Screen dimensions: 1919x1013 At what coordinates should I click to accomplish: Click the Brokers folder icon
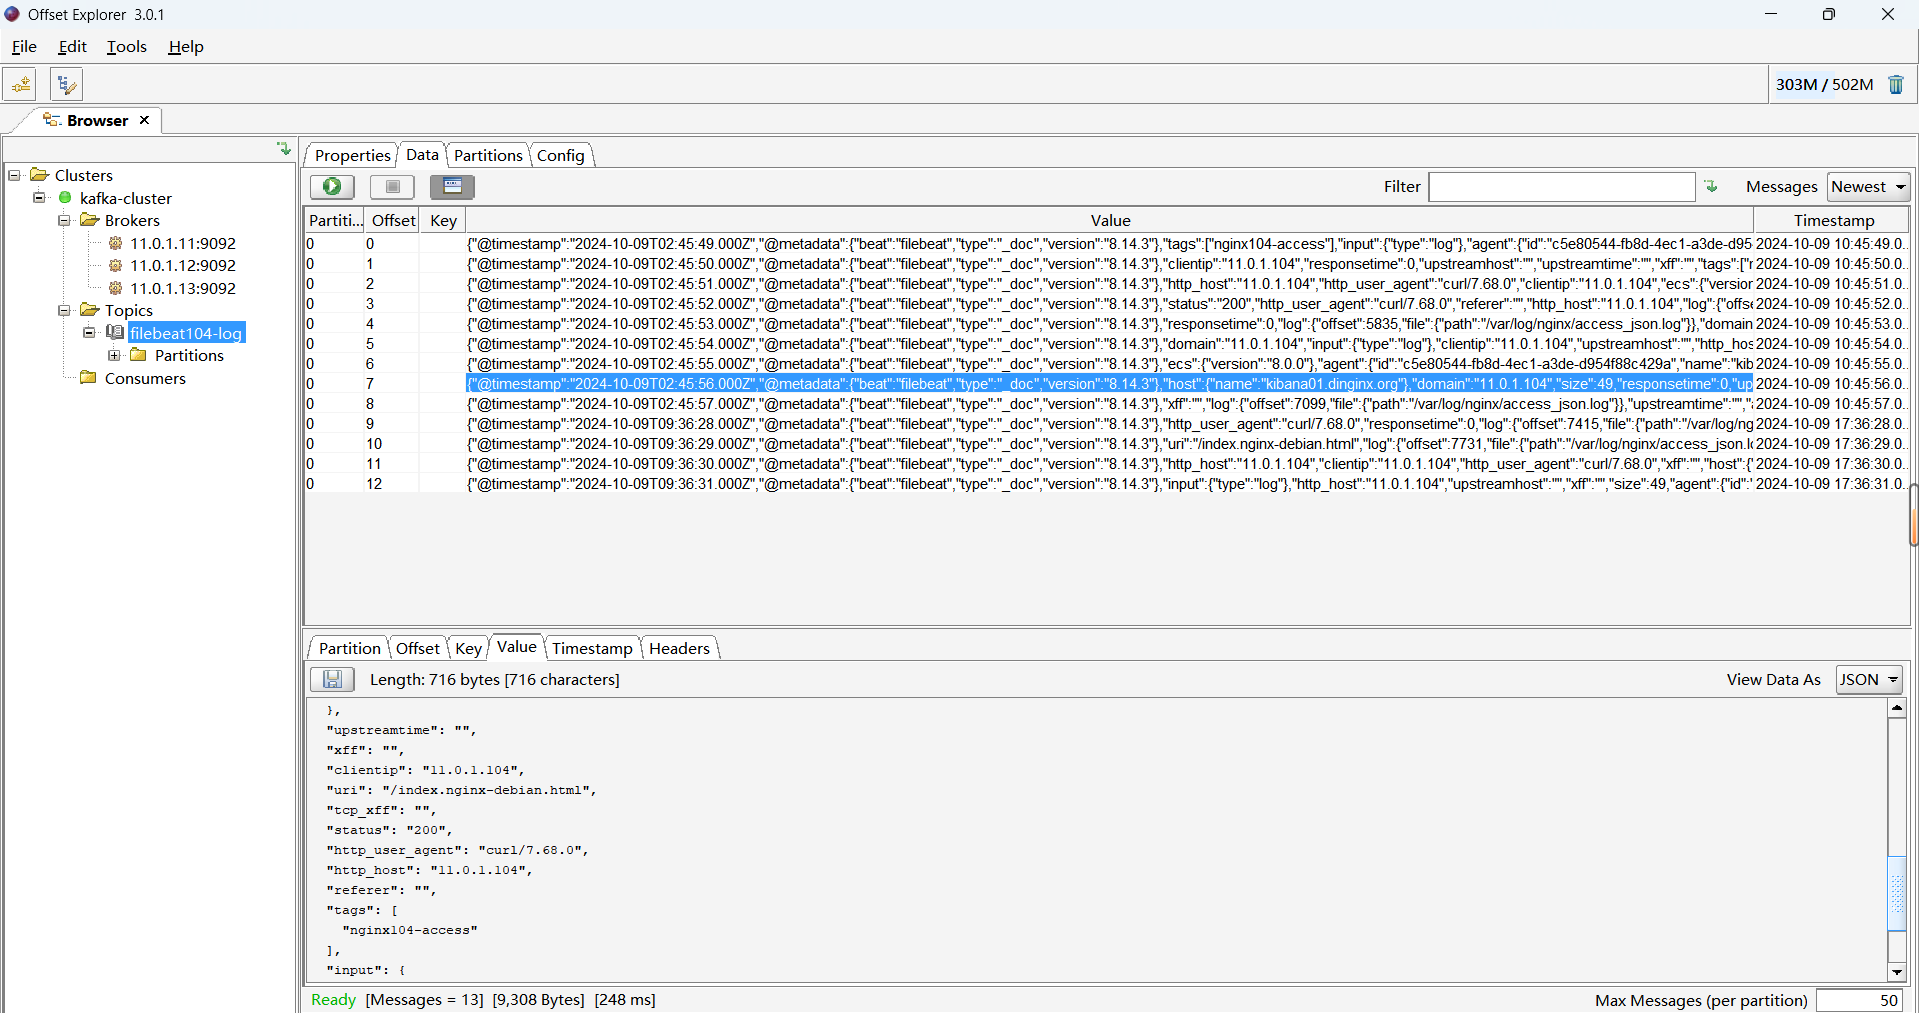point(90,220)
